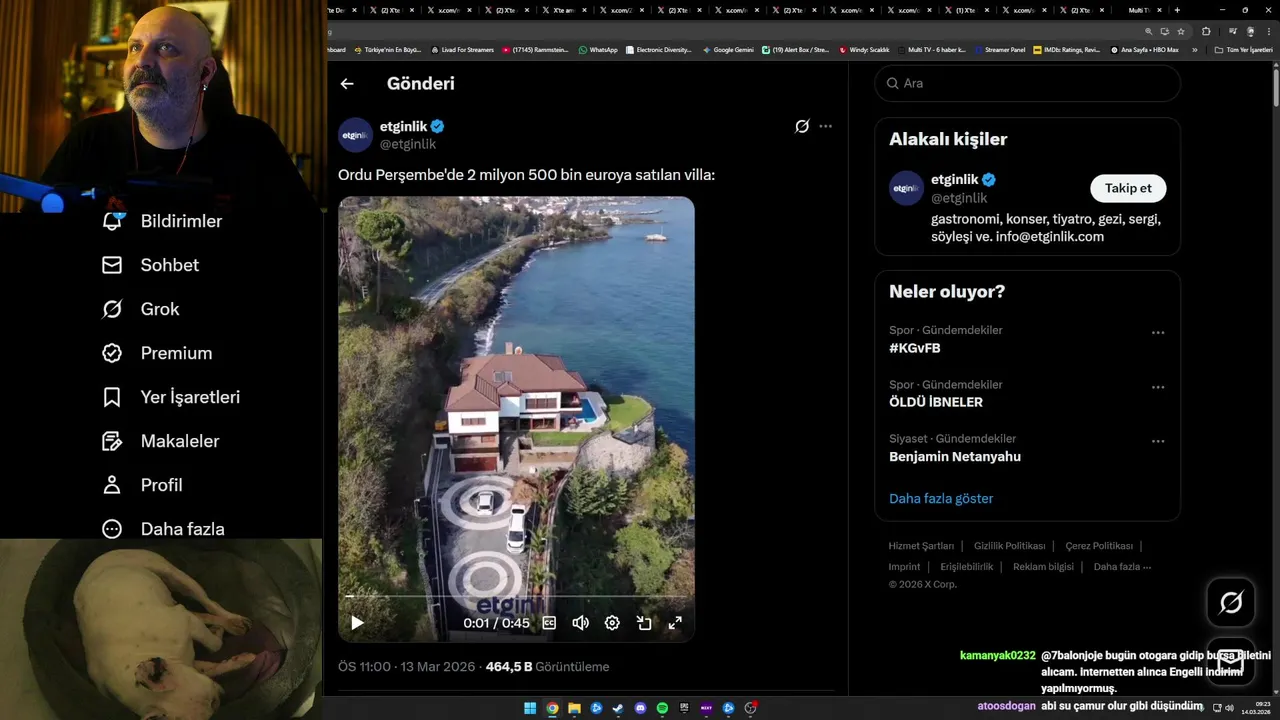Toggle picture-in-picture for the video
This screenshot has width=1280, height=720.
click(644, 623)
